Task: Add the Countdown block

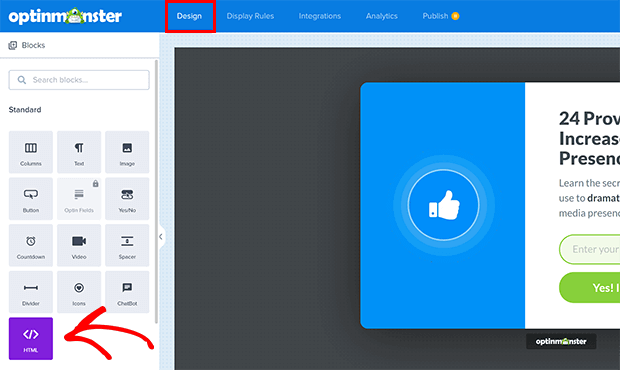Action: tap(31, 245)
